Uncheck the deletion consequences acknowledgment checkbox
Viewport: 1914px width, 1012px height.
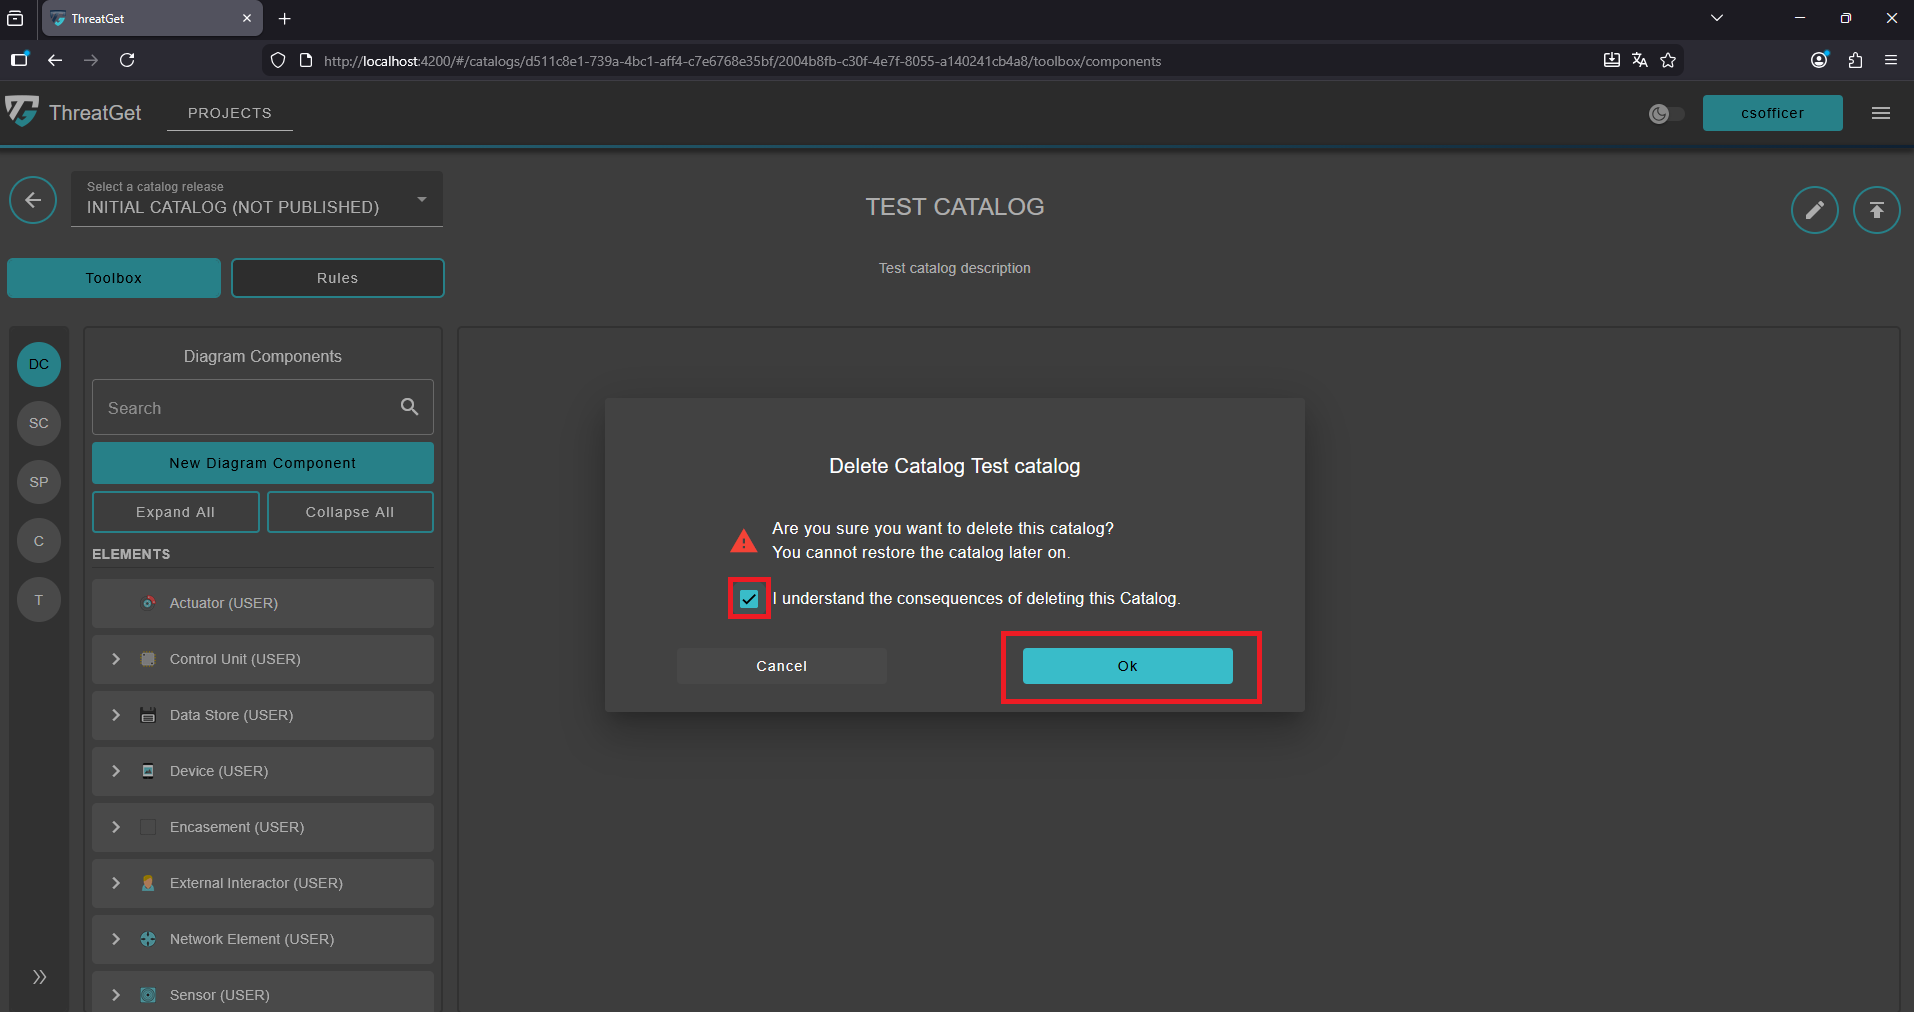[748, 598]
